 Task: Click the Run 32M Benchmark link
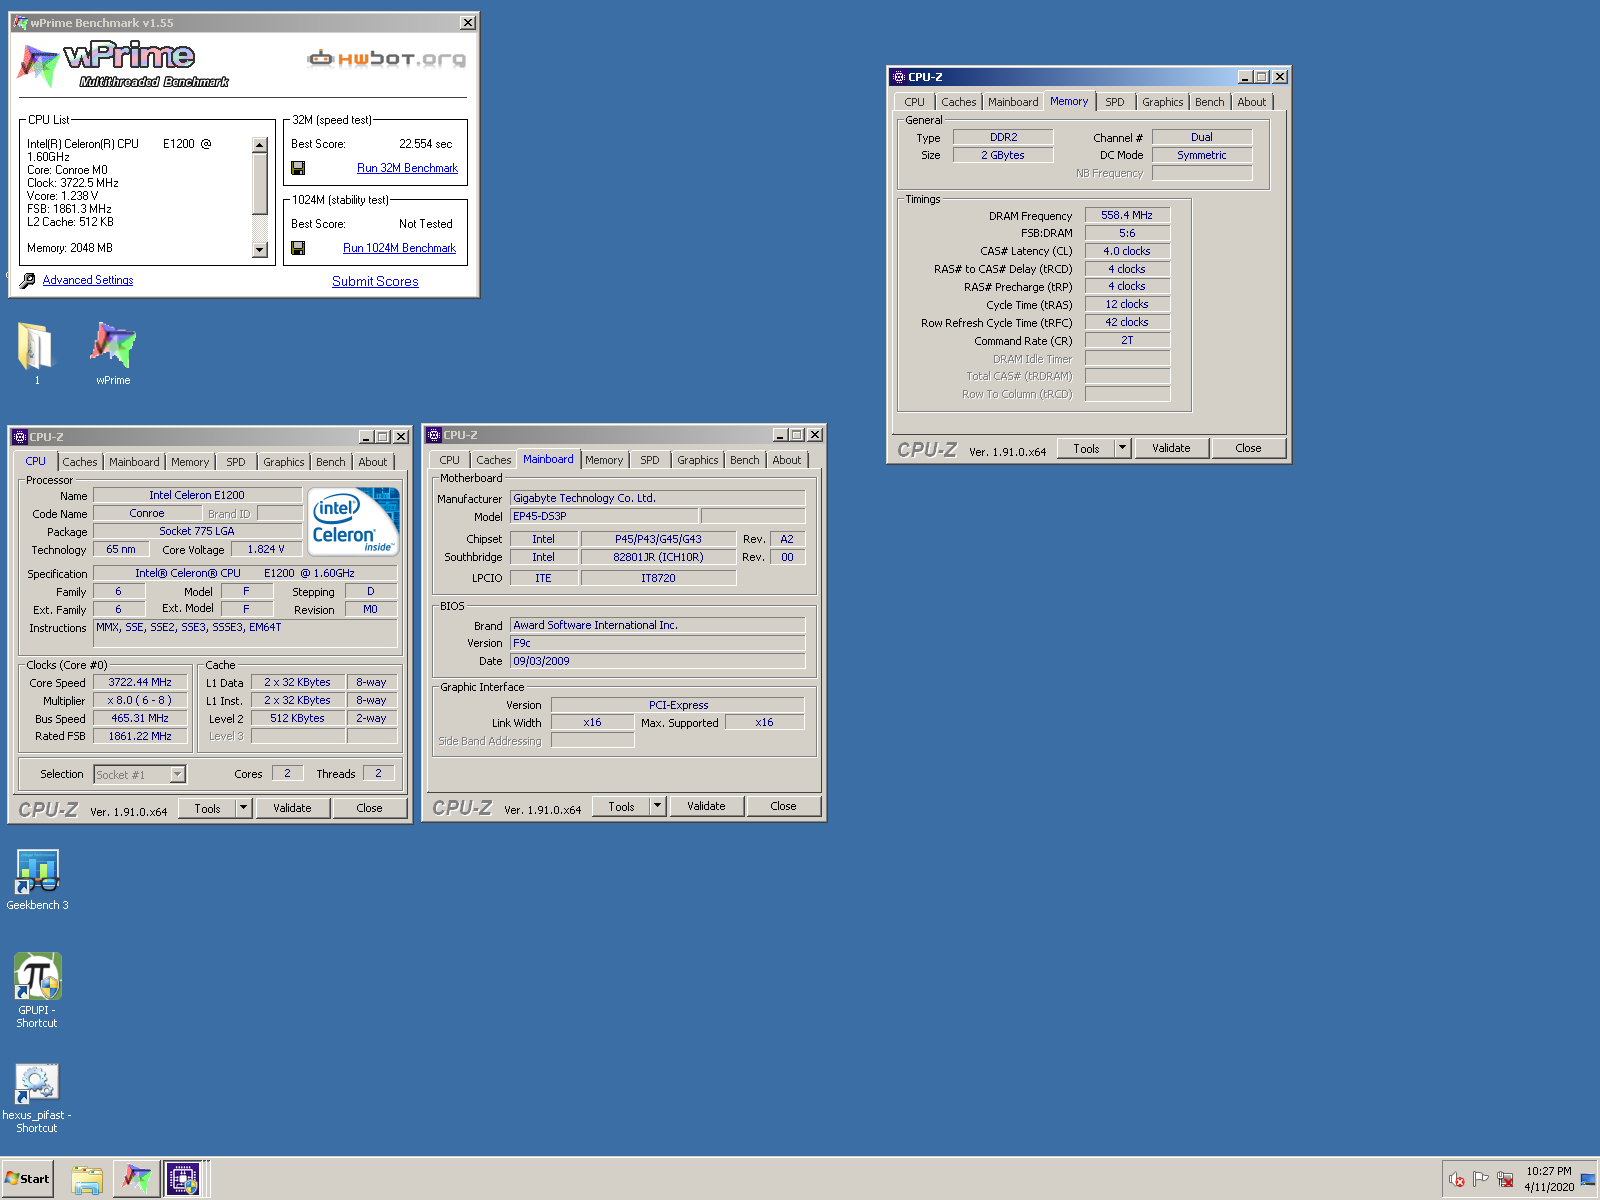point(407,168)
